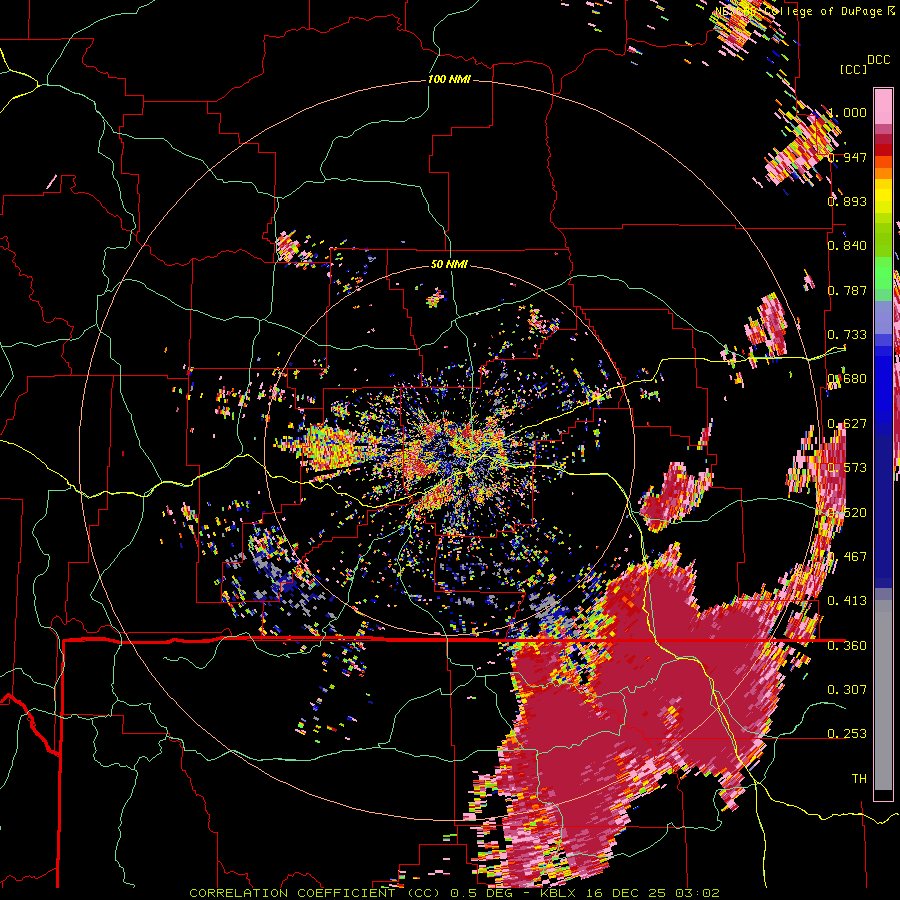
Task: Select the 1.000 value on the scale
Action: [x=847, y=112]
